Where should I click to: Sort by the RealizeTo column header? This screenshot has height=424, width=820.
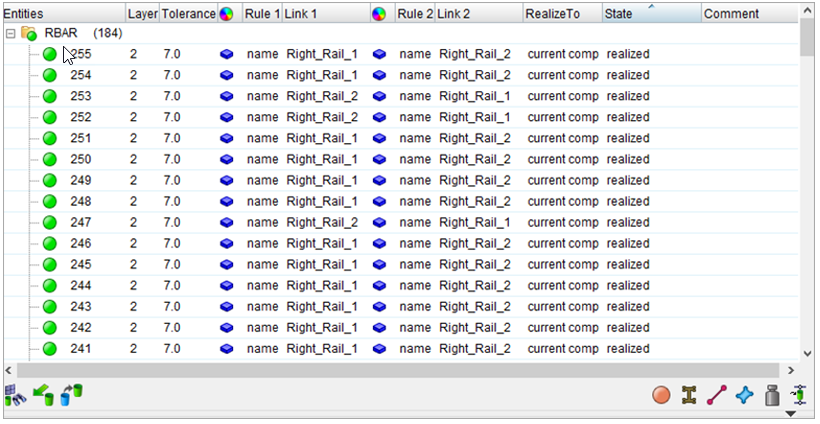563,14
